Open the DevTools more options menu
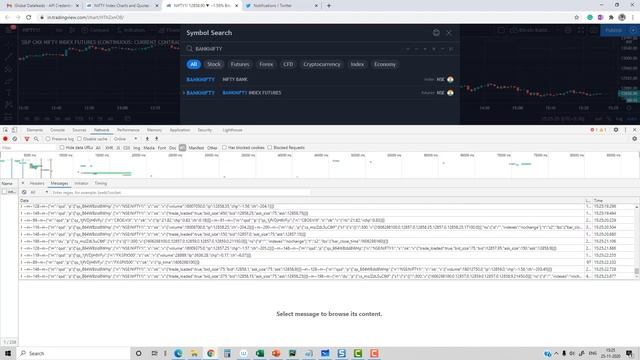The image size is (640, 360). point(625,130)
